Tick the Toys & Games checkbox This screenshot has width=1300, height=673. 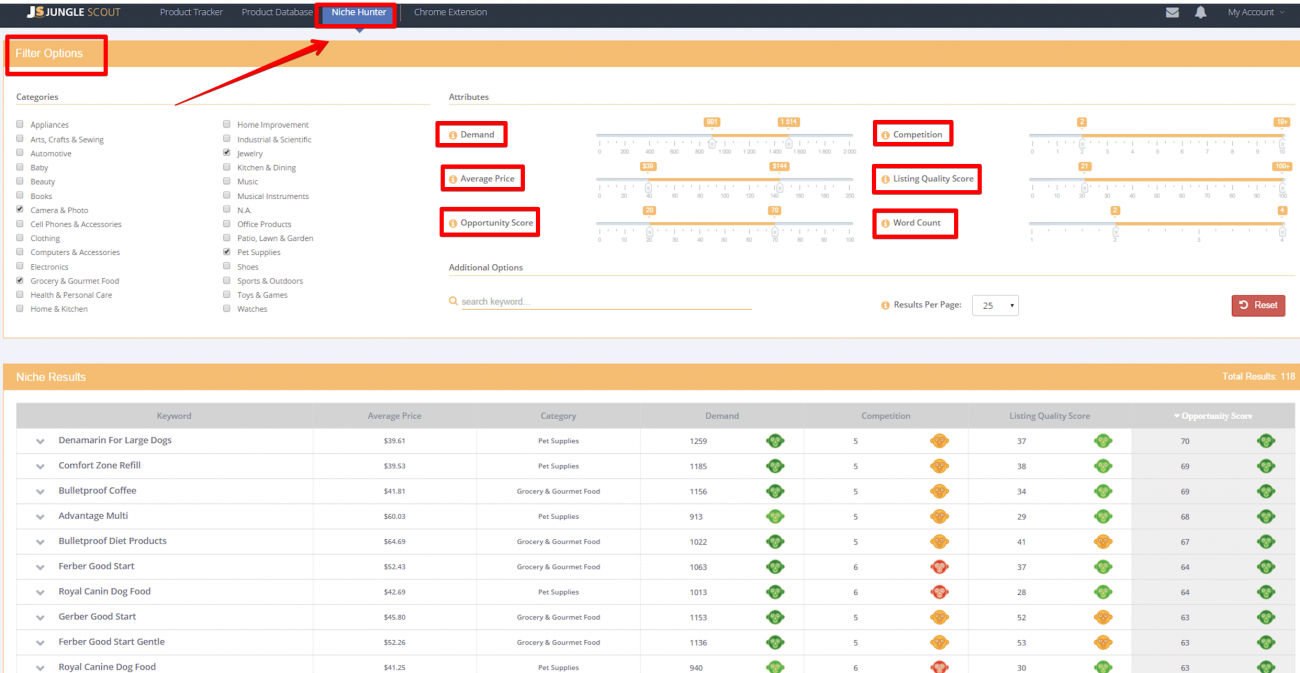point(227,295)
